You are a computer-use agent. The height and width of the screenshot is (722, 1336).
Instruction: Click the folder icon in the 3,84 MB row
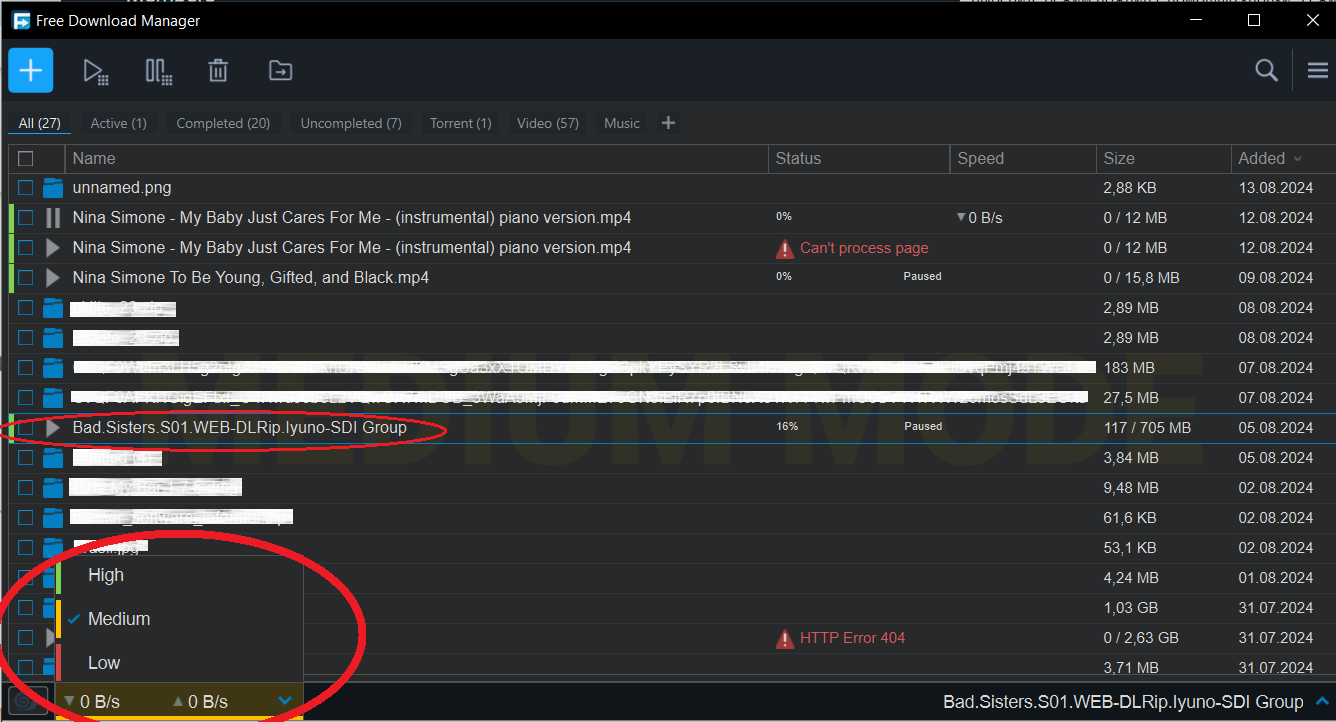point(53,458)
